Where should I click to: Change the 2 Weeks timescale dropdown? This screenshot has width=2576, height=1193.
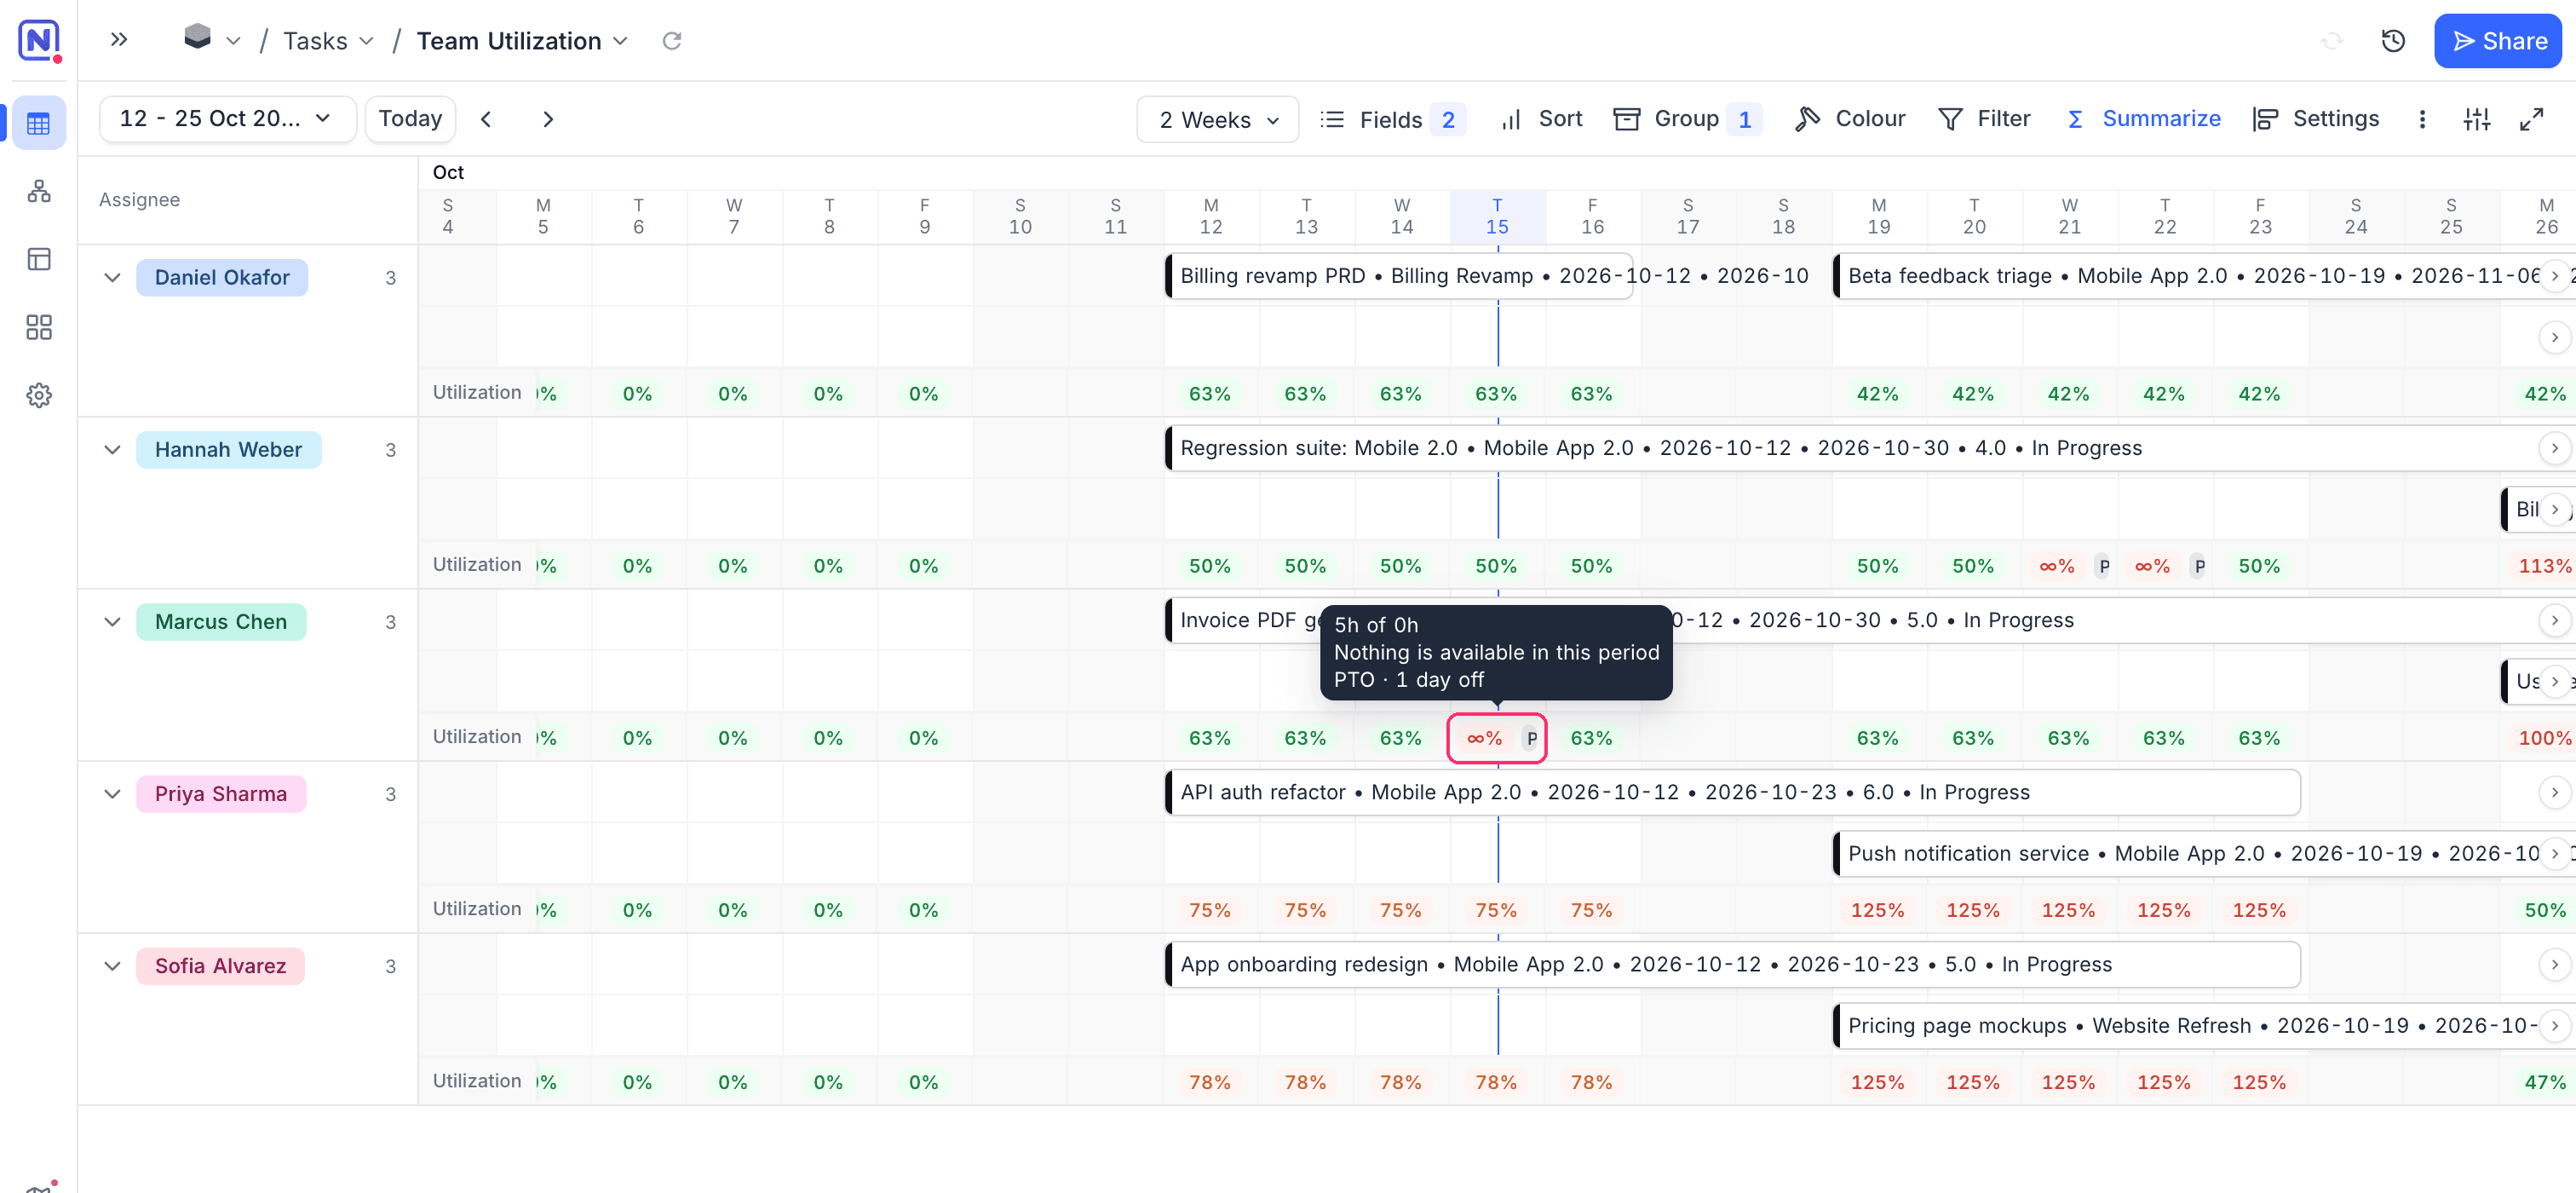point(1217,119)
